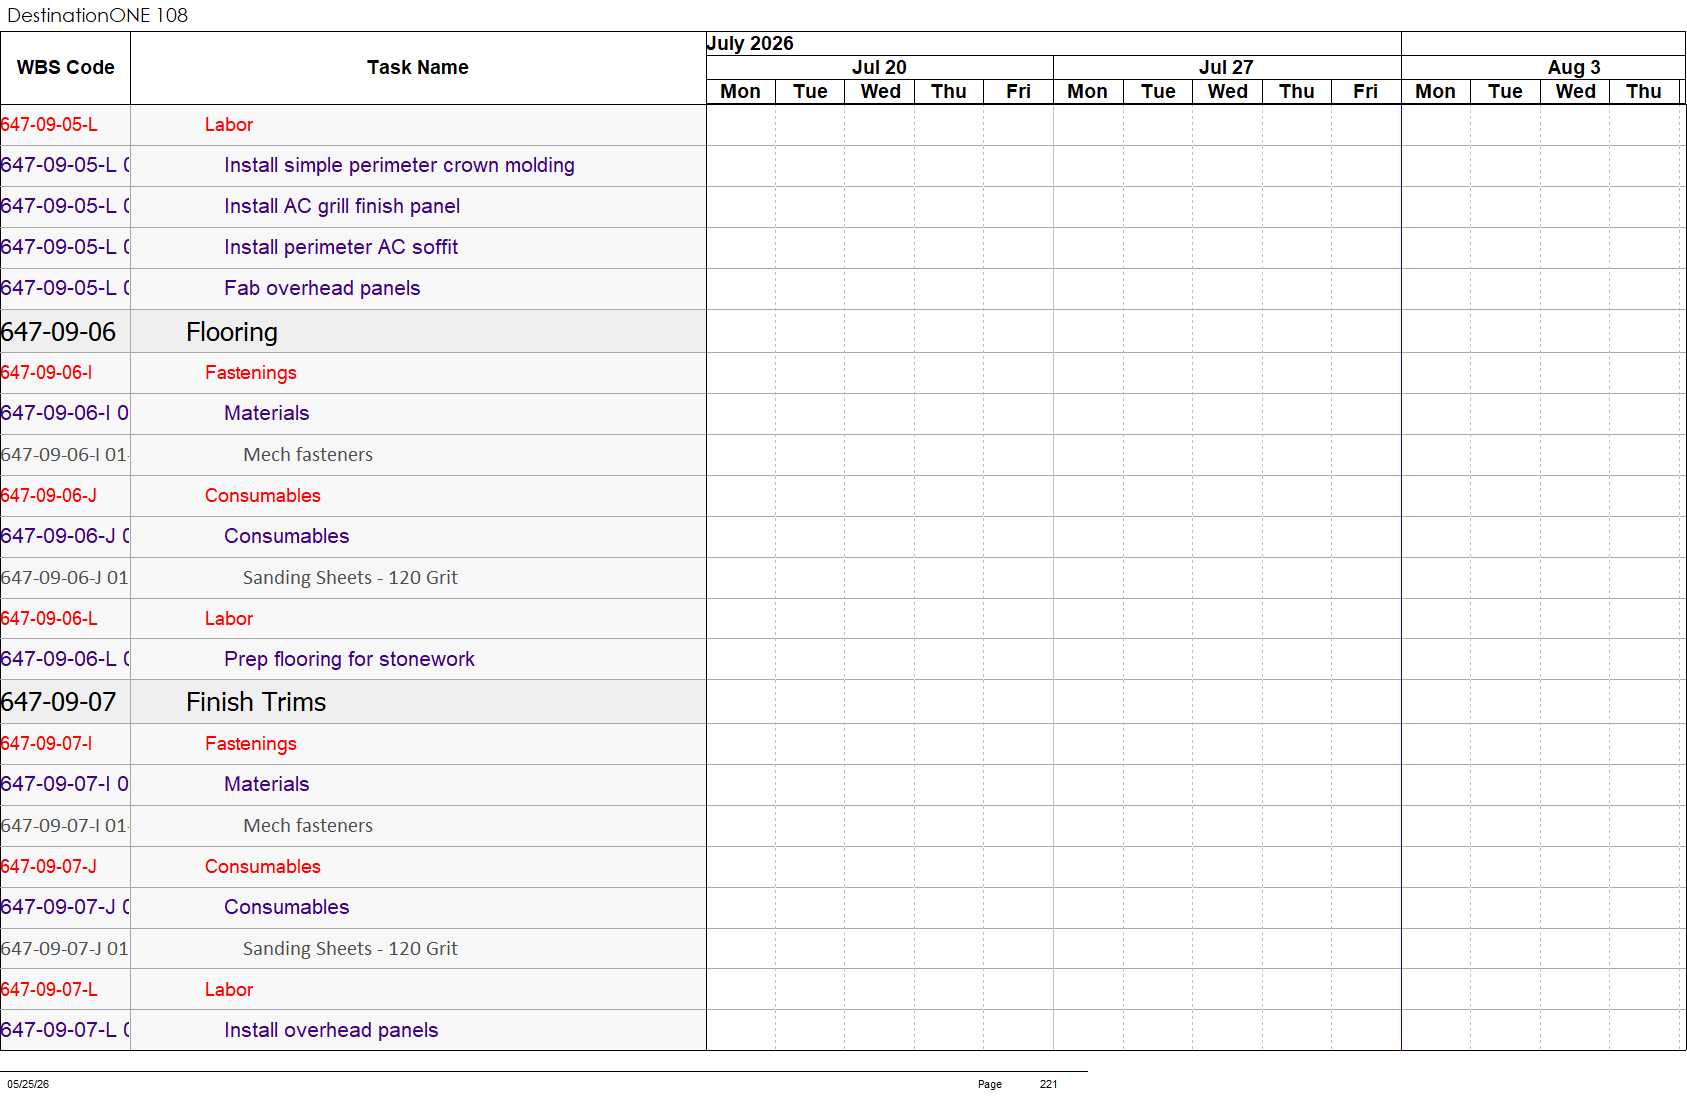Select the Install AC grill finish panel task
The width and height of the screenshot is (1687, 1097).
(x=342, y=206)
